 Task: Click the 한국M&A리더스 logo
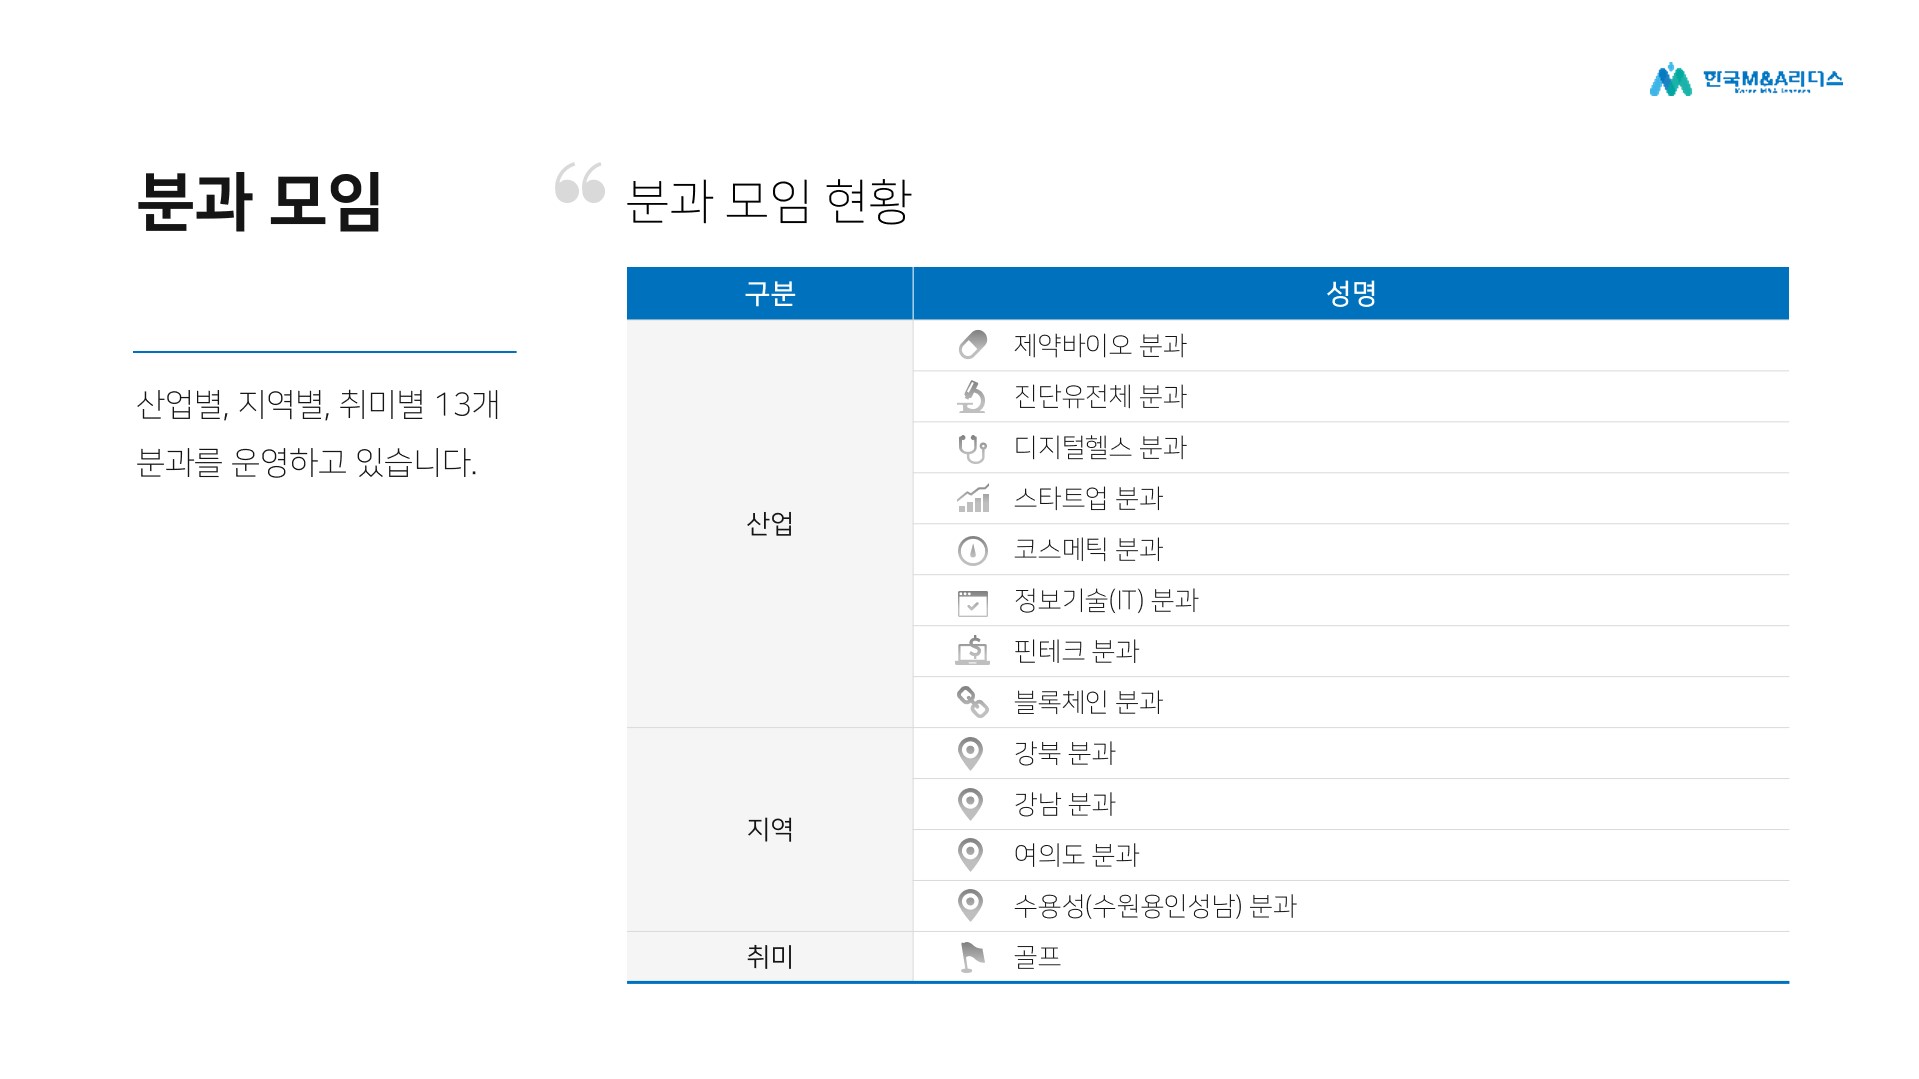(x=1745, y=80)
